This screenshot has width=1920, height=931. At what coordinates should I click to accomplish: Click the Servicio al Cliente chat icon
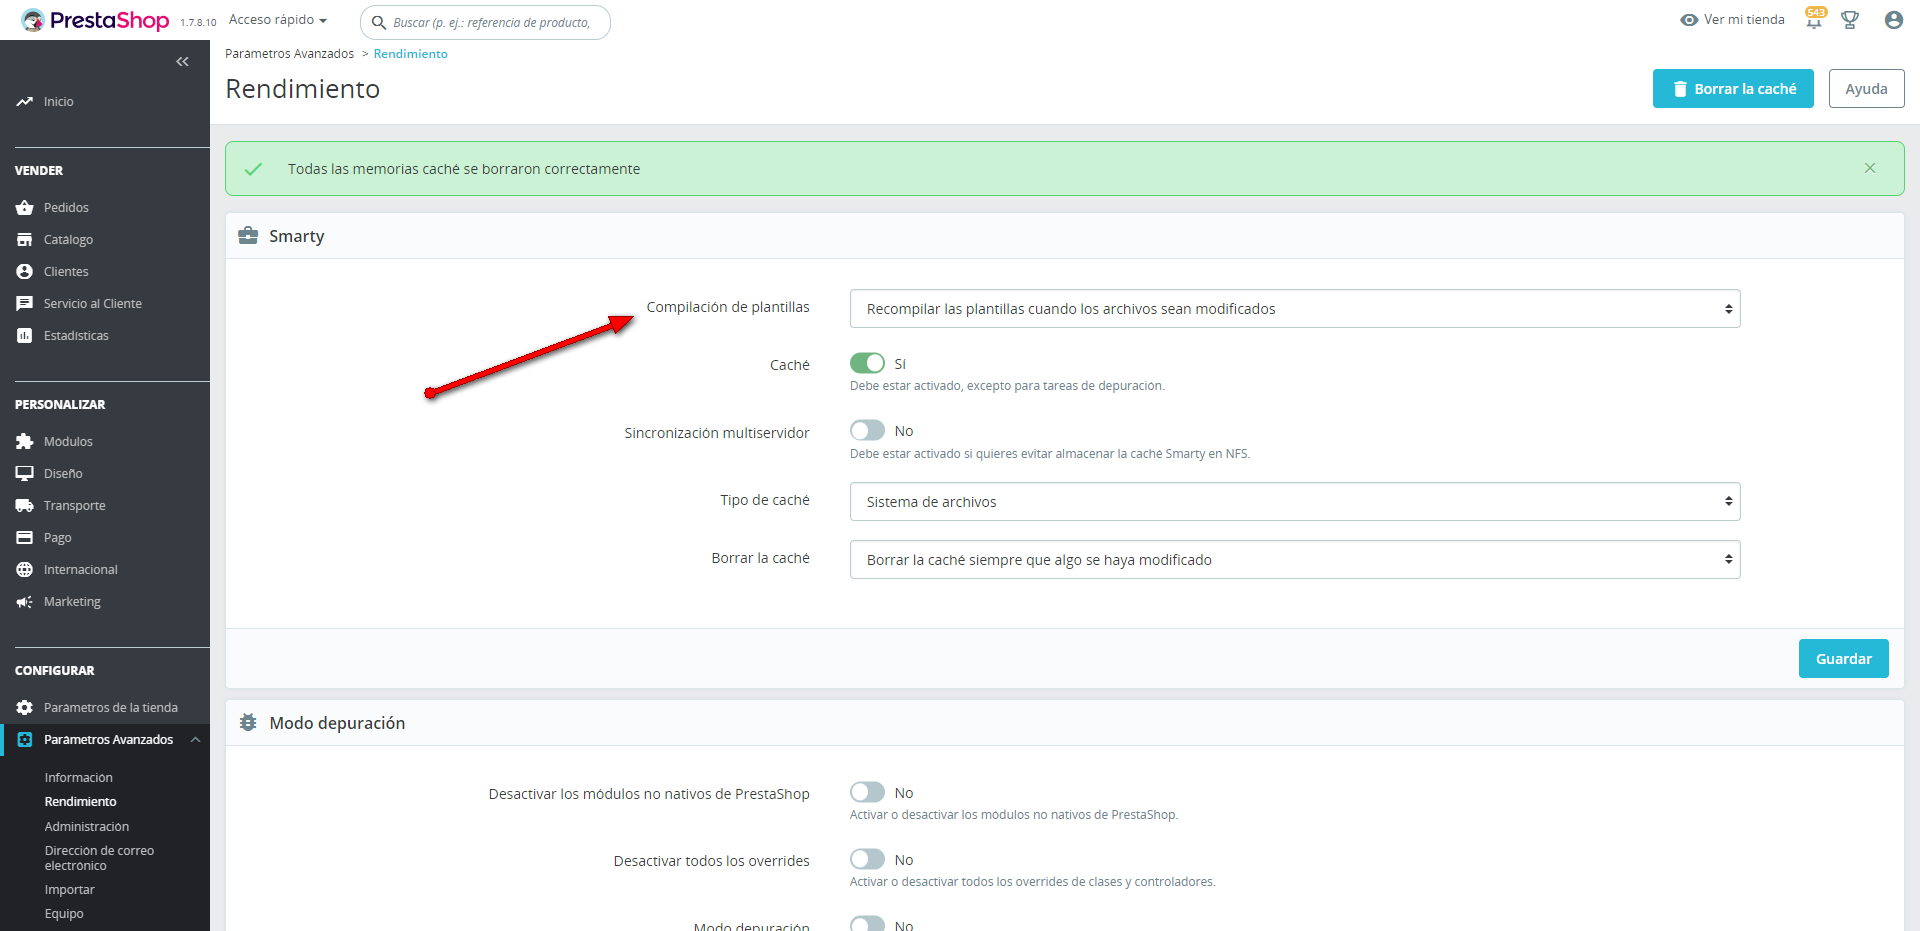click(24, 304)
